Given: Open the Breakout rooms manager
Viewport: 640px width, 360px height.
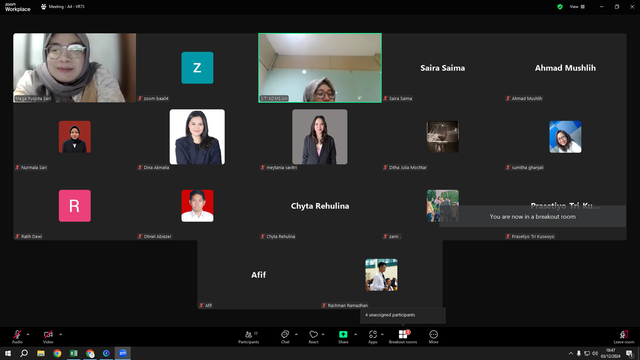Looking at the screenshot, I should 403,337.
